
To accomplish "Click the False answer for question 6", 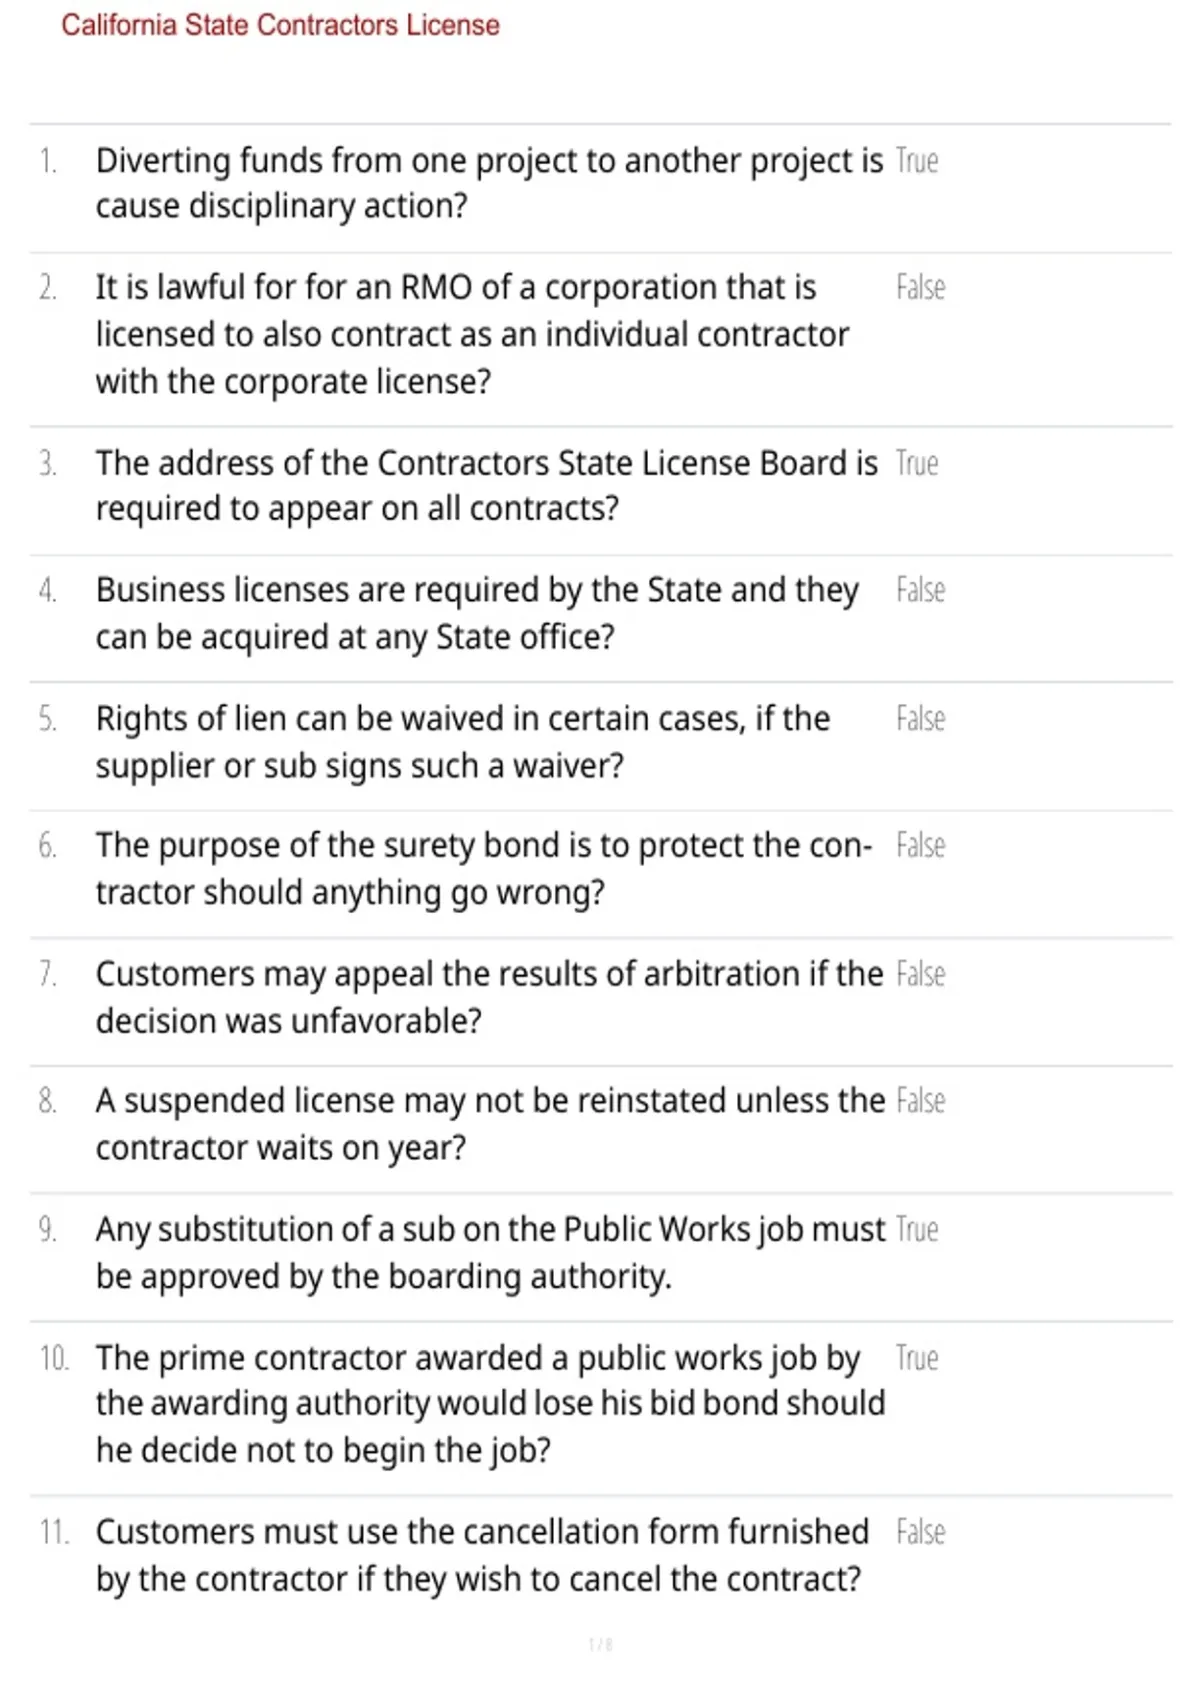I will click(x=920, y=846).
